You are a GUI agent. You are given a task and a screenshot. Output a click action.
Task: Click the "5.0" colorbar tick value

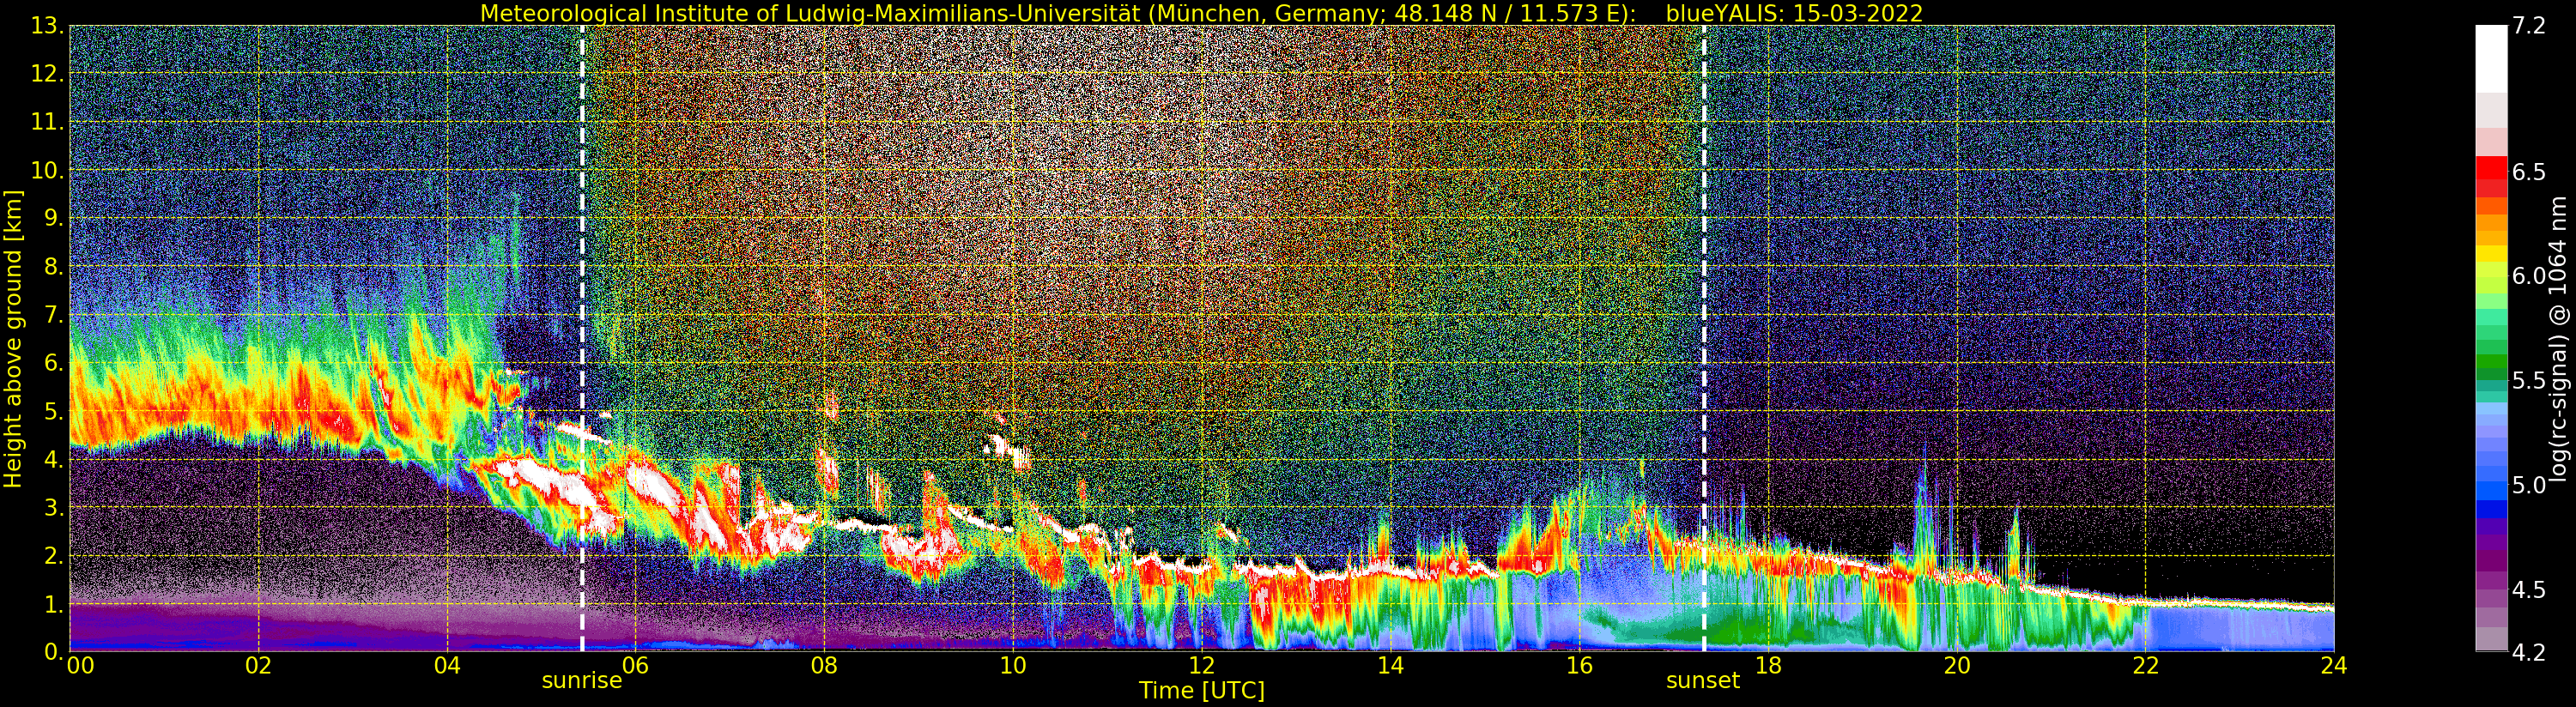point(2528,485)
